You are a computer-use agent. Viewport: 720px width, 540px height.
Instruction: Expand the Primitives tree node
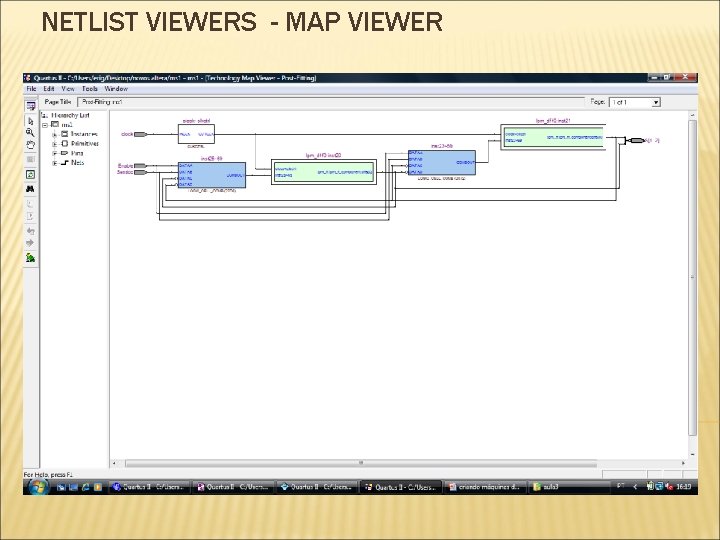click(55, 144)
